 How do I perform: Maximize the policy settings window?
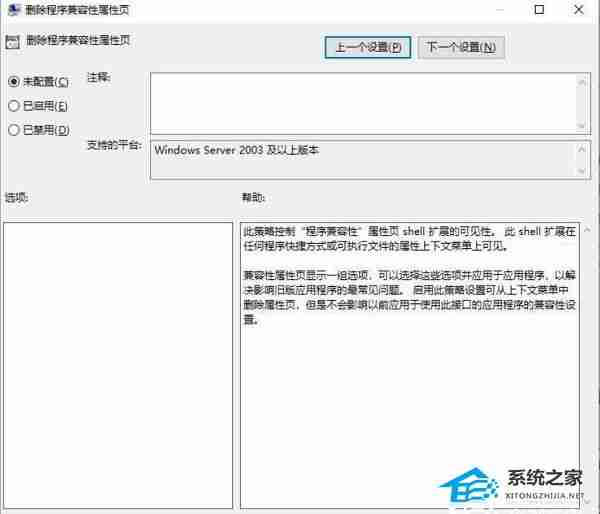[539, 10]
